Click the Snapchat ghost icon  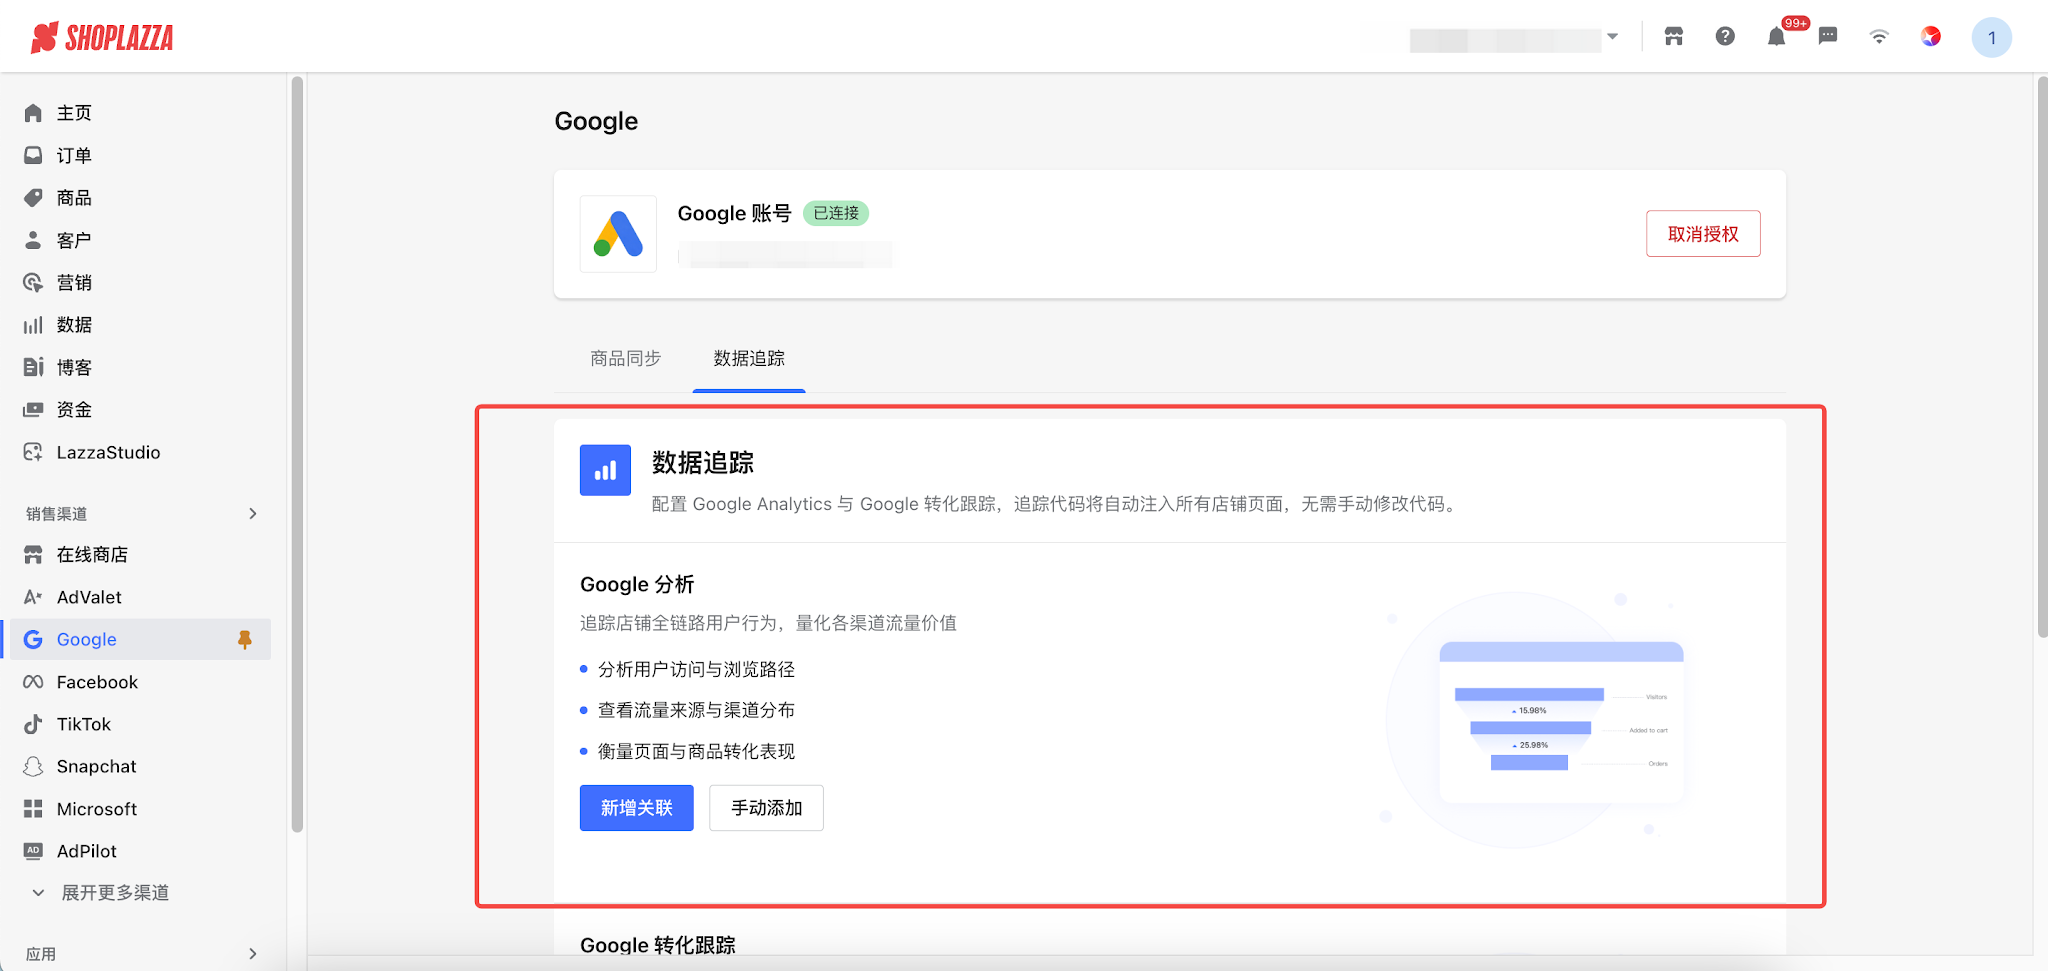33,767
